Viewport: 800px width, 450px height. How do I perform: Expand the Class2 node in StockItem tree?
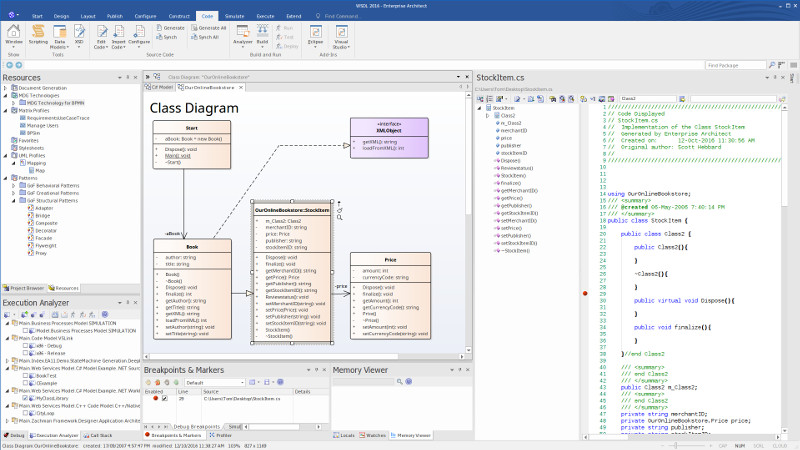point(487,116)
